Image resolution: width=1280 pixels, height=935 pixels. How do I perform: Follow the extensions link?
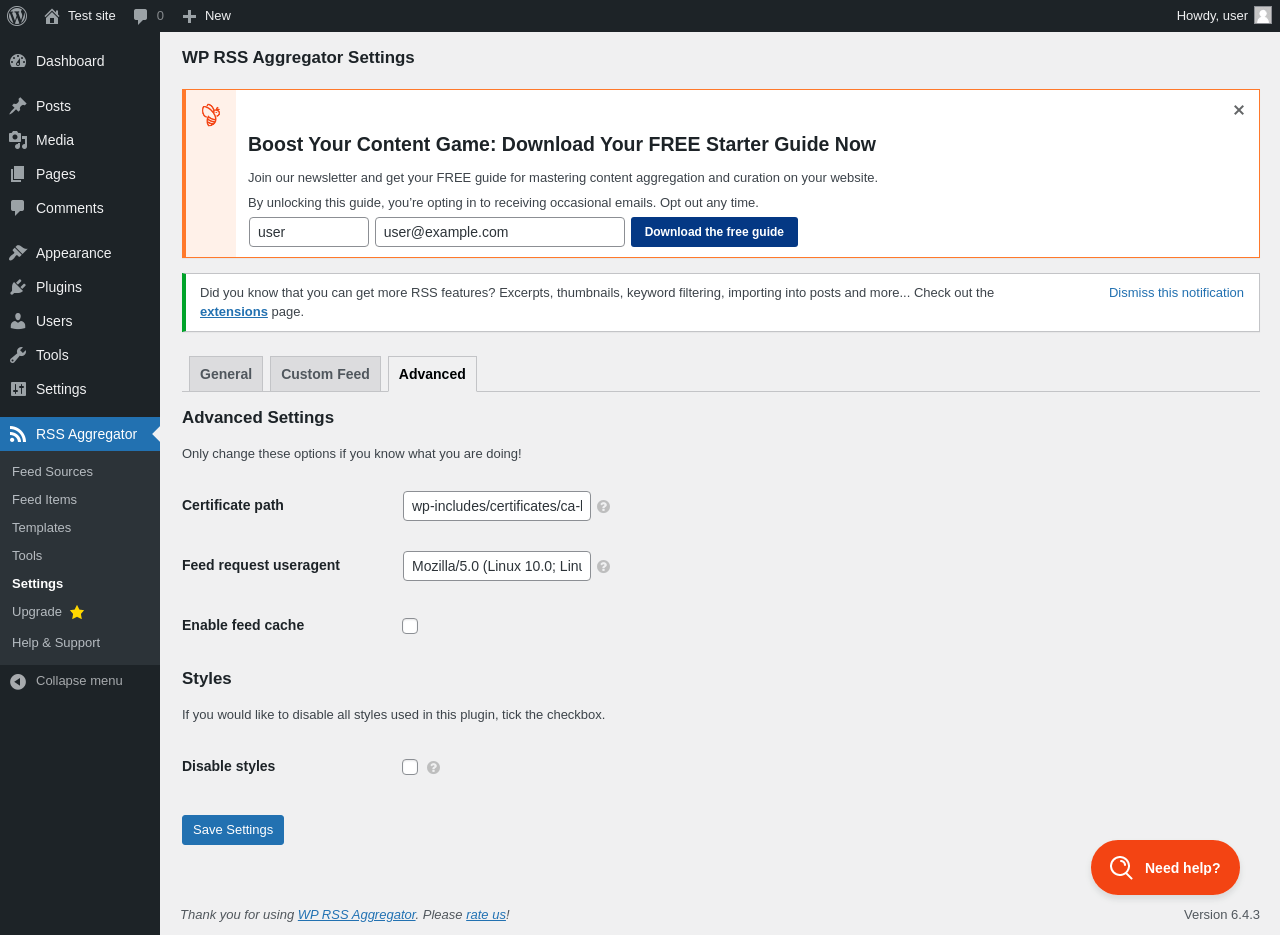click(x=234, y=312)
